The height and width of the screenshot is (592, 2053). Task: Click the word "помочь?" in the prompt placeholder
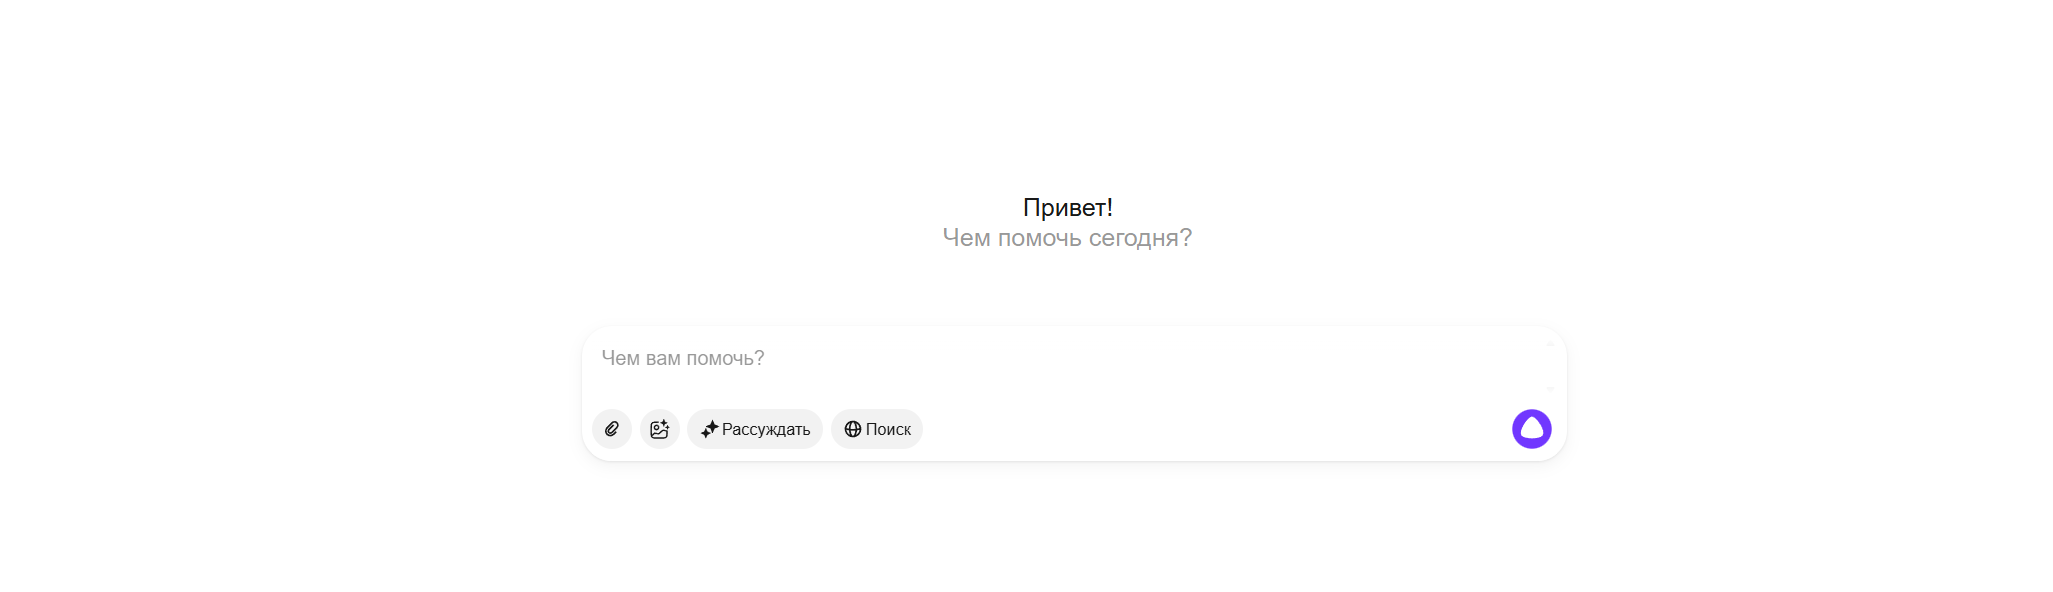[x=725, y=358]
